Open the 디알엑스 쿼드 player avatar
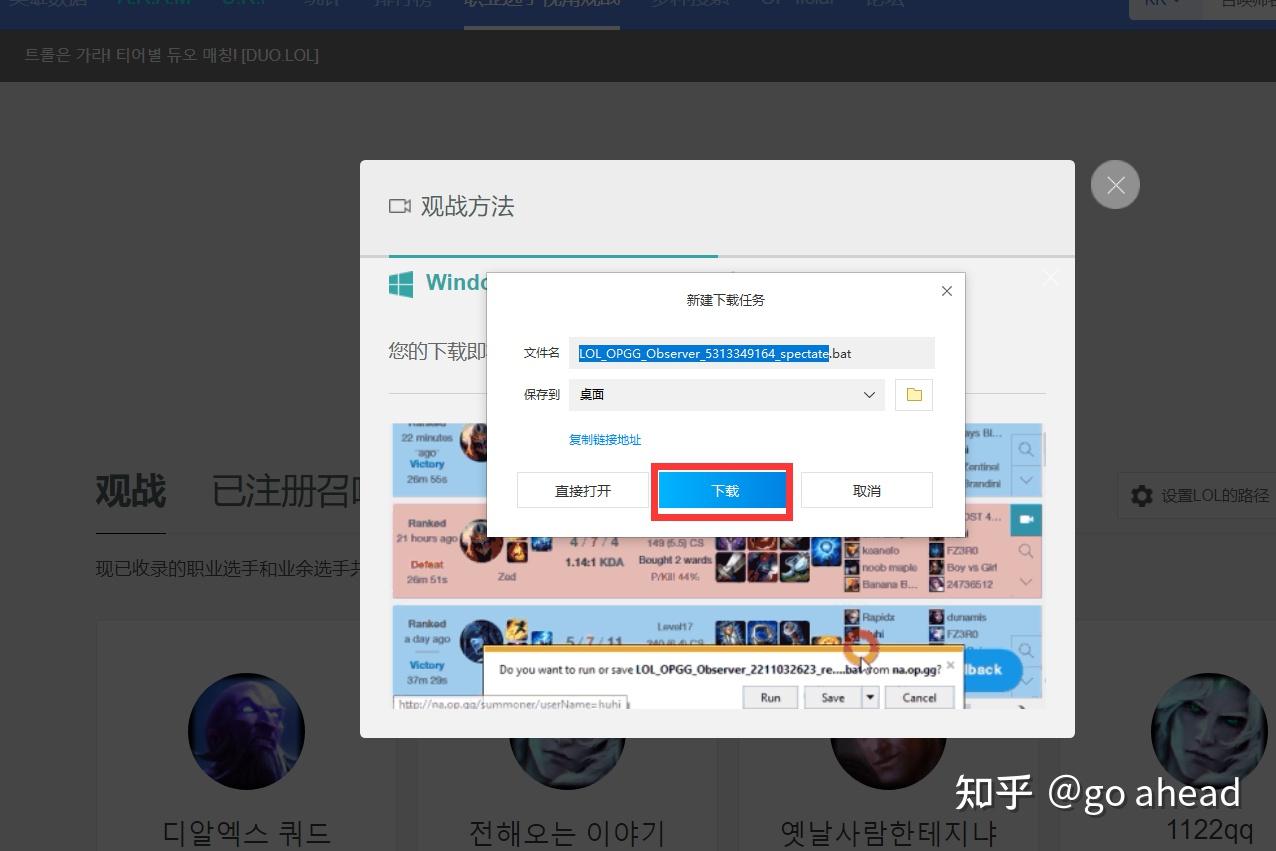Screen dimensions: 1276x851 [247, 731]
